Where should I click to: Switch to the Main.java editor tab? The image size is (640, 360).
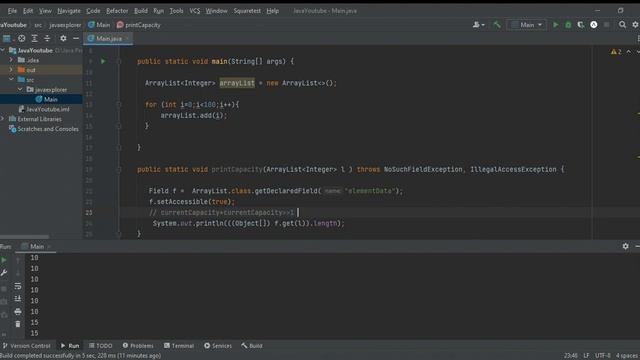pos(109,38)
